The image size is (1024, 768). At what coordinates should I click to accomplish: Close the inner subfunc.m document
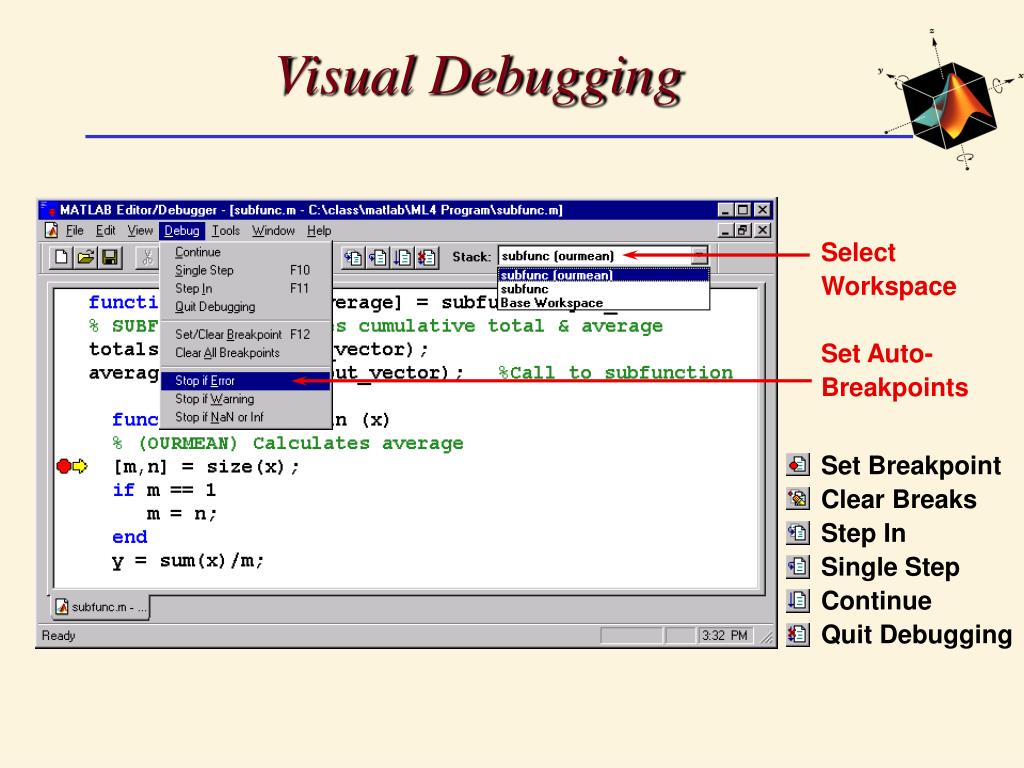click(x=763, y=230)
